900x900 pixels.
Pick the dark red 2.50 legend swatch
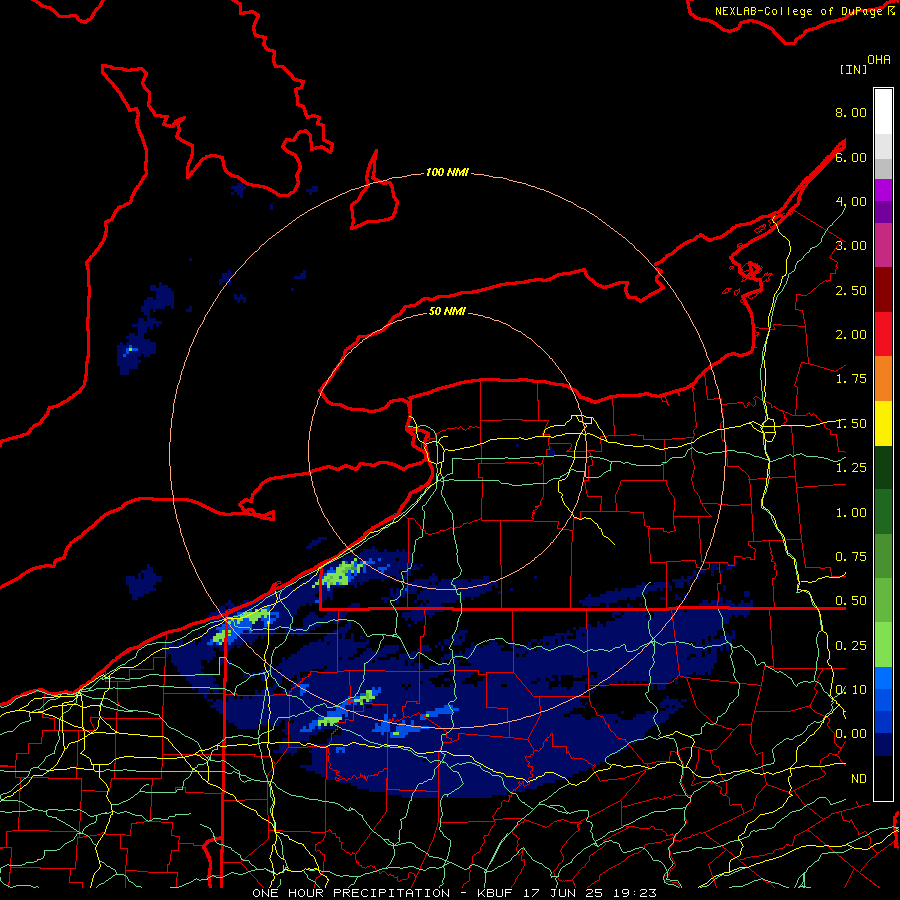pyautogui.click(x=883, y=290)
